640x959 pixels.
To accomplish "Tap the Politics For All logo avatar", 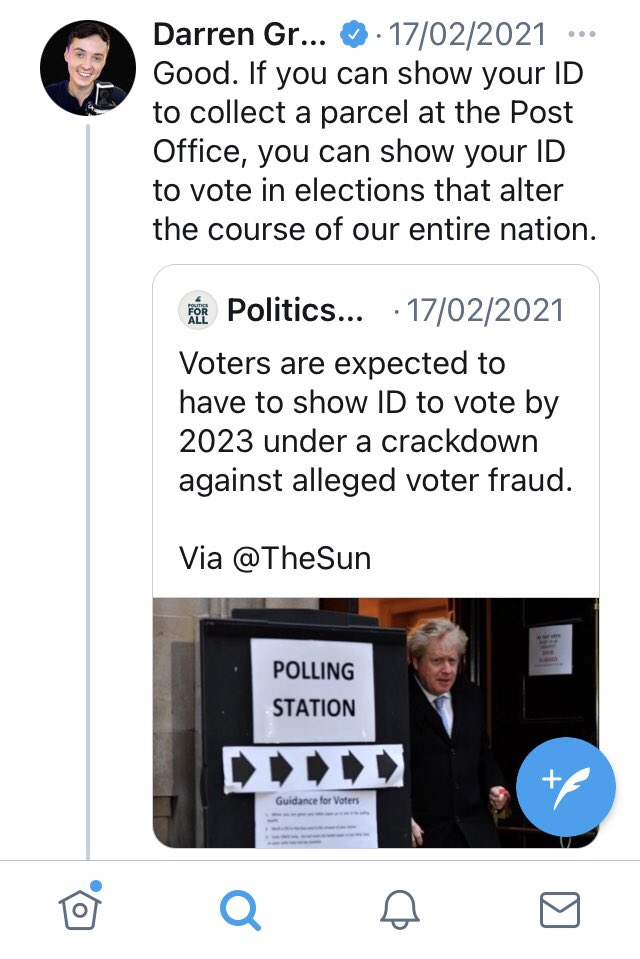I will 198,309.
